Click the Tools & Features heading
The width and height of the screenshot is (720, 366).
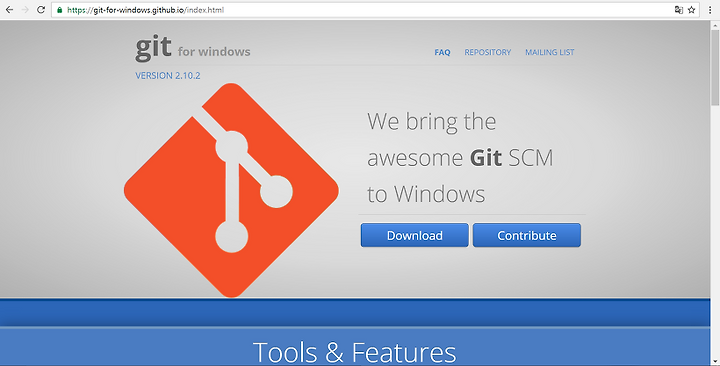point(354,352)
